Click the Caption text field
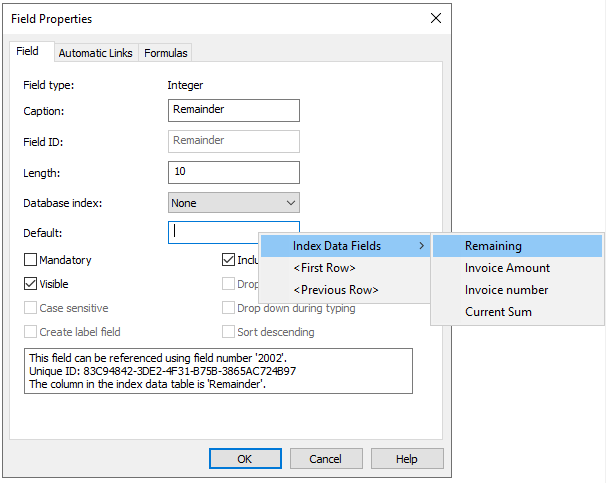 (x=234, y=111)
